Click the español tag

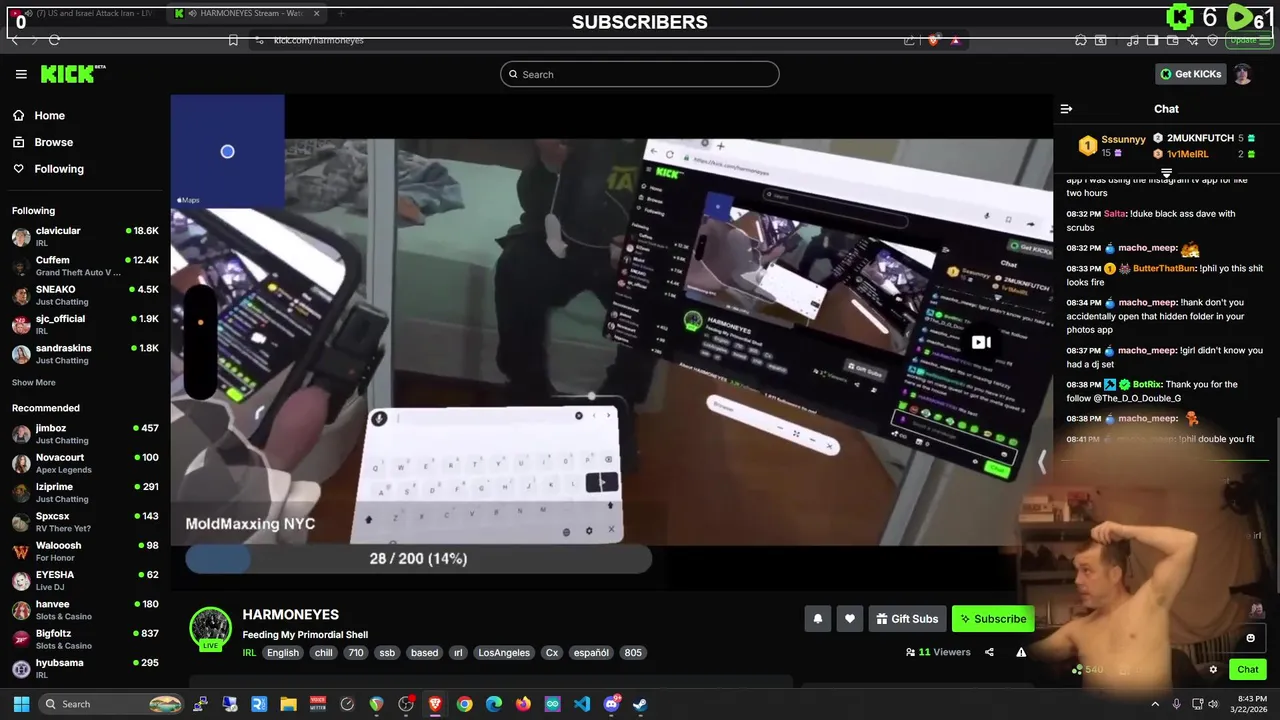(x=591, y=652)
